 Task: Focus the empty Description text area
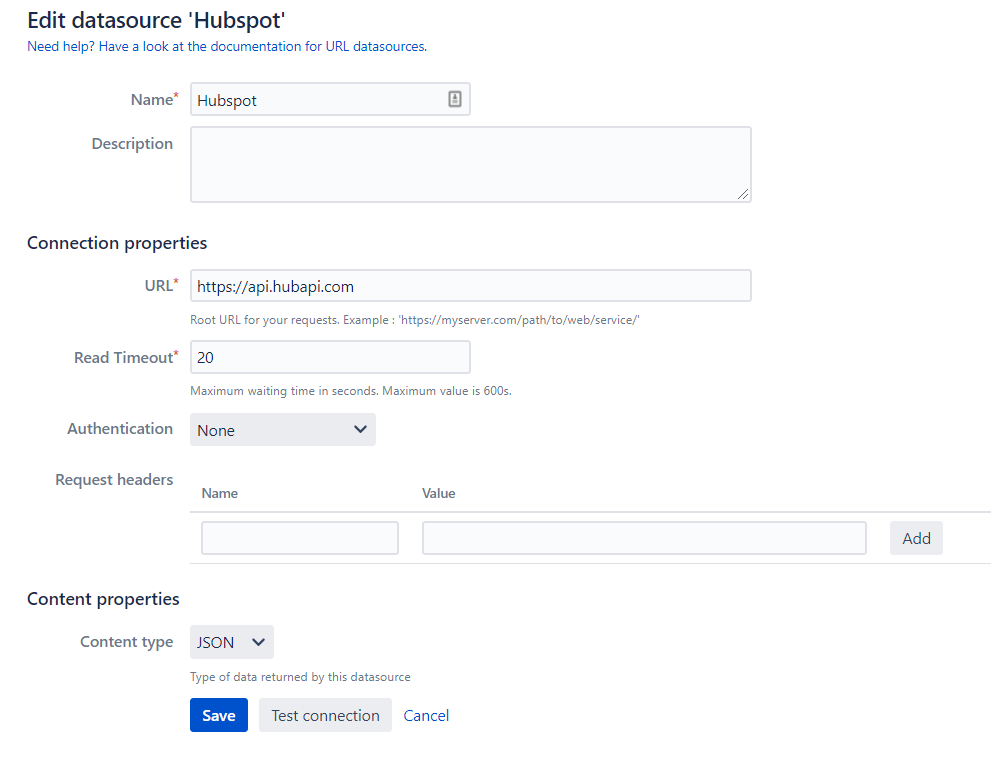[470, 164]
